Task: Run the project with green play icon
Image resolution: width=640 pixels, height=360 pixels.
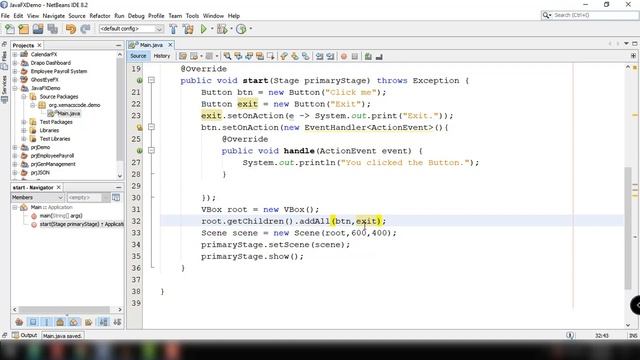Action: pos(204,29)
